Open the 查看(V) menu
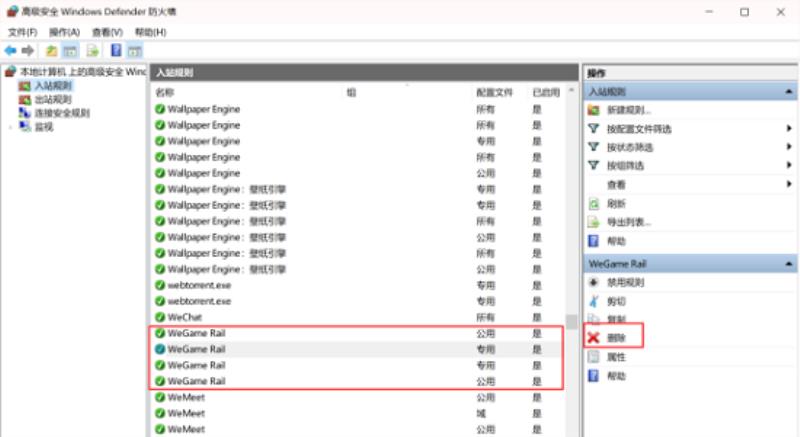 (107, 32)
